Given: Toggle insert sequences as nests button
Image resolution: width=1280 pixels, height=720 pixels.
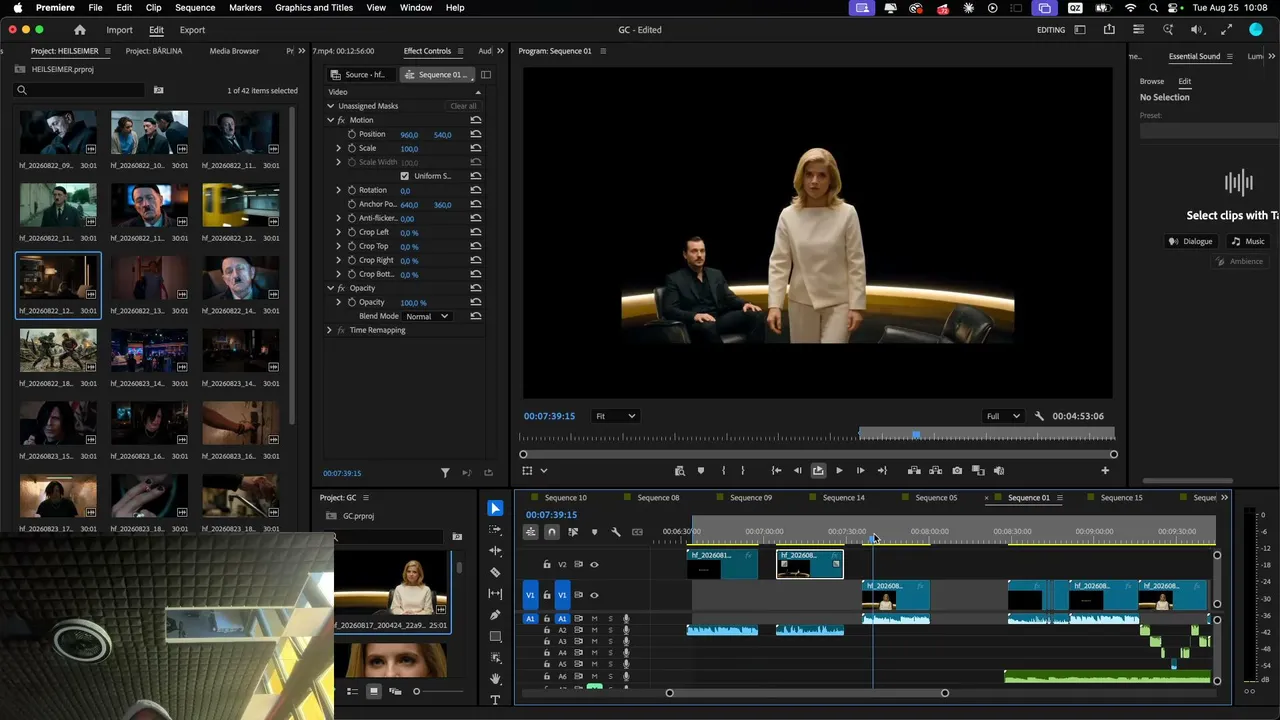Looking at the screenshot, I should (x=530, y=532).
